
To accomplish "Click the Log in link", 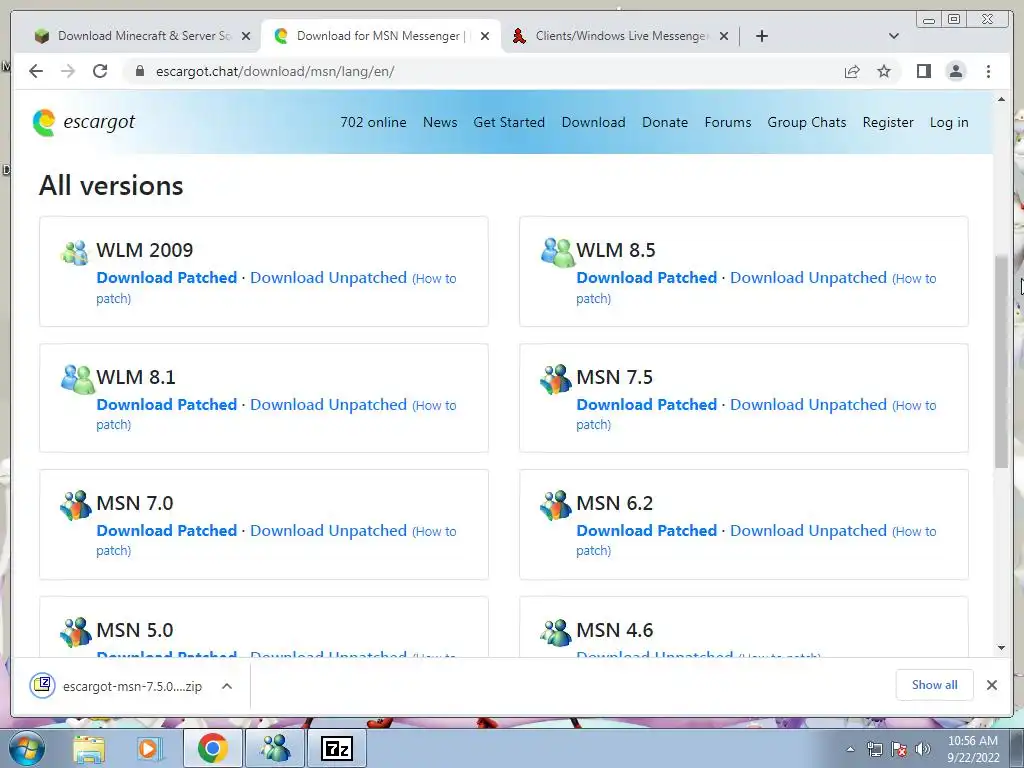I will 949,122.
